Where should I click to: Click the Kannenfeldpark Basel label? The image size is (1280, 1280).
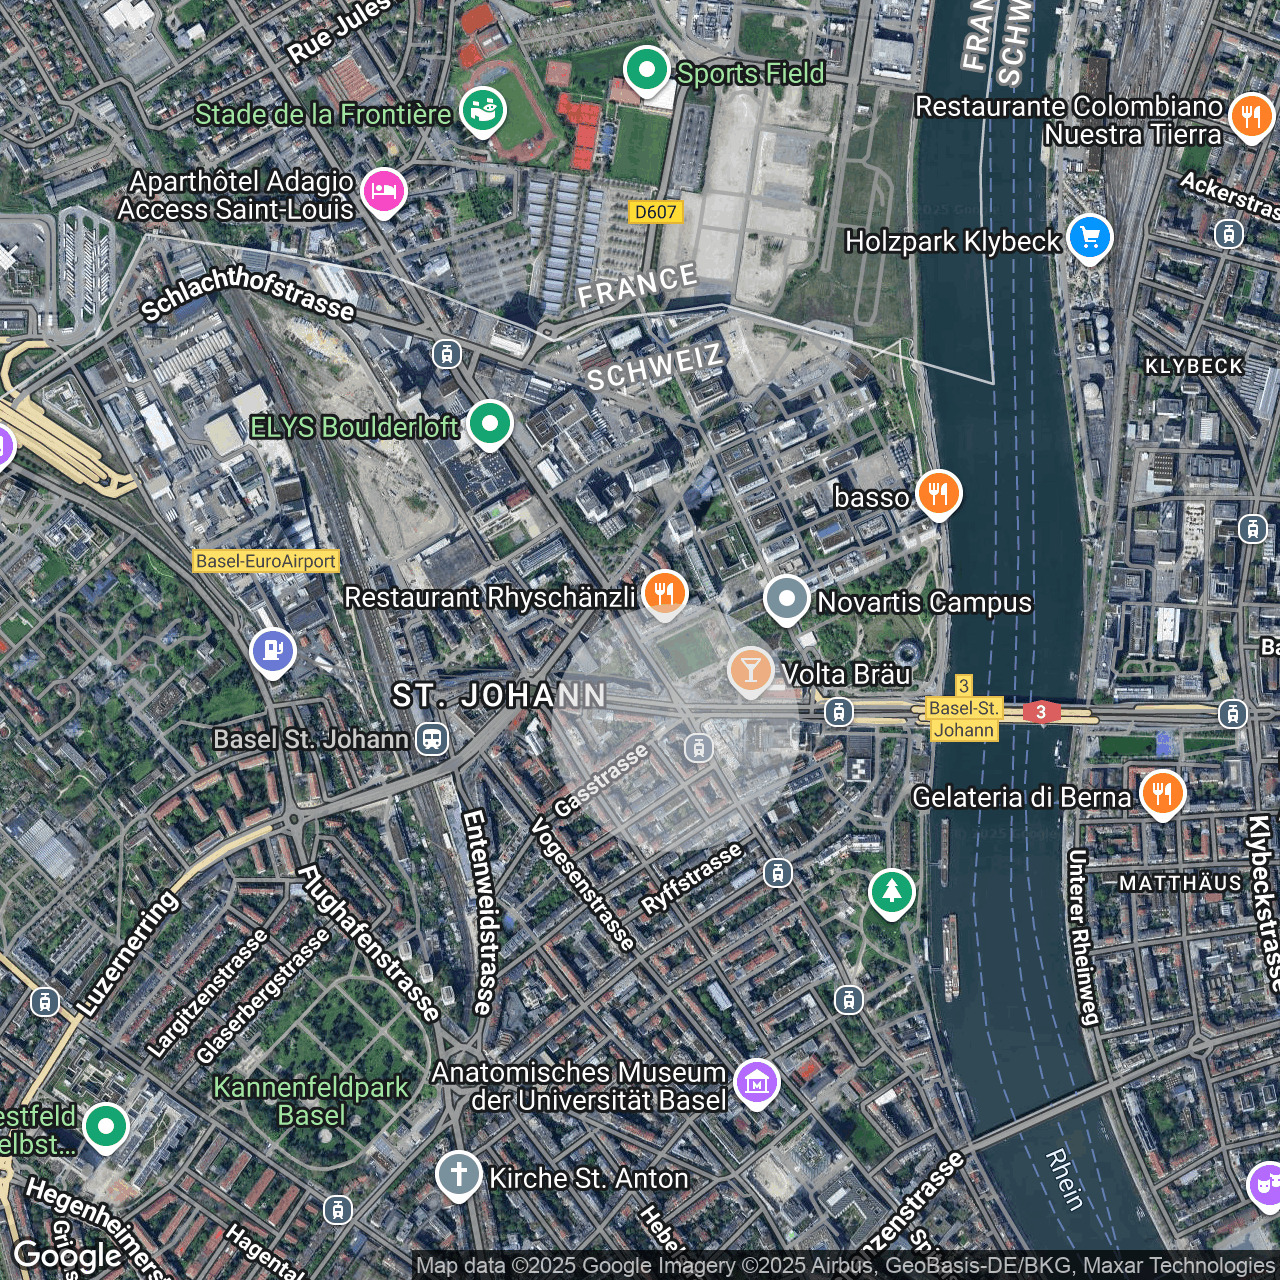tap(311, 1101)
